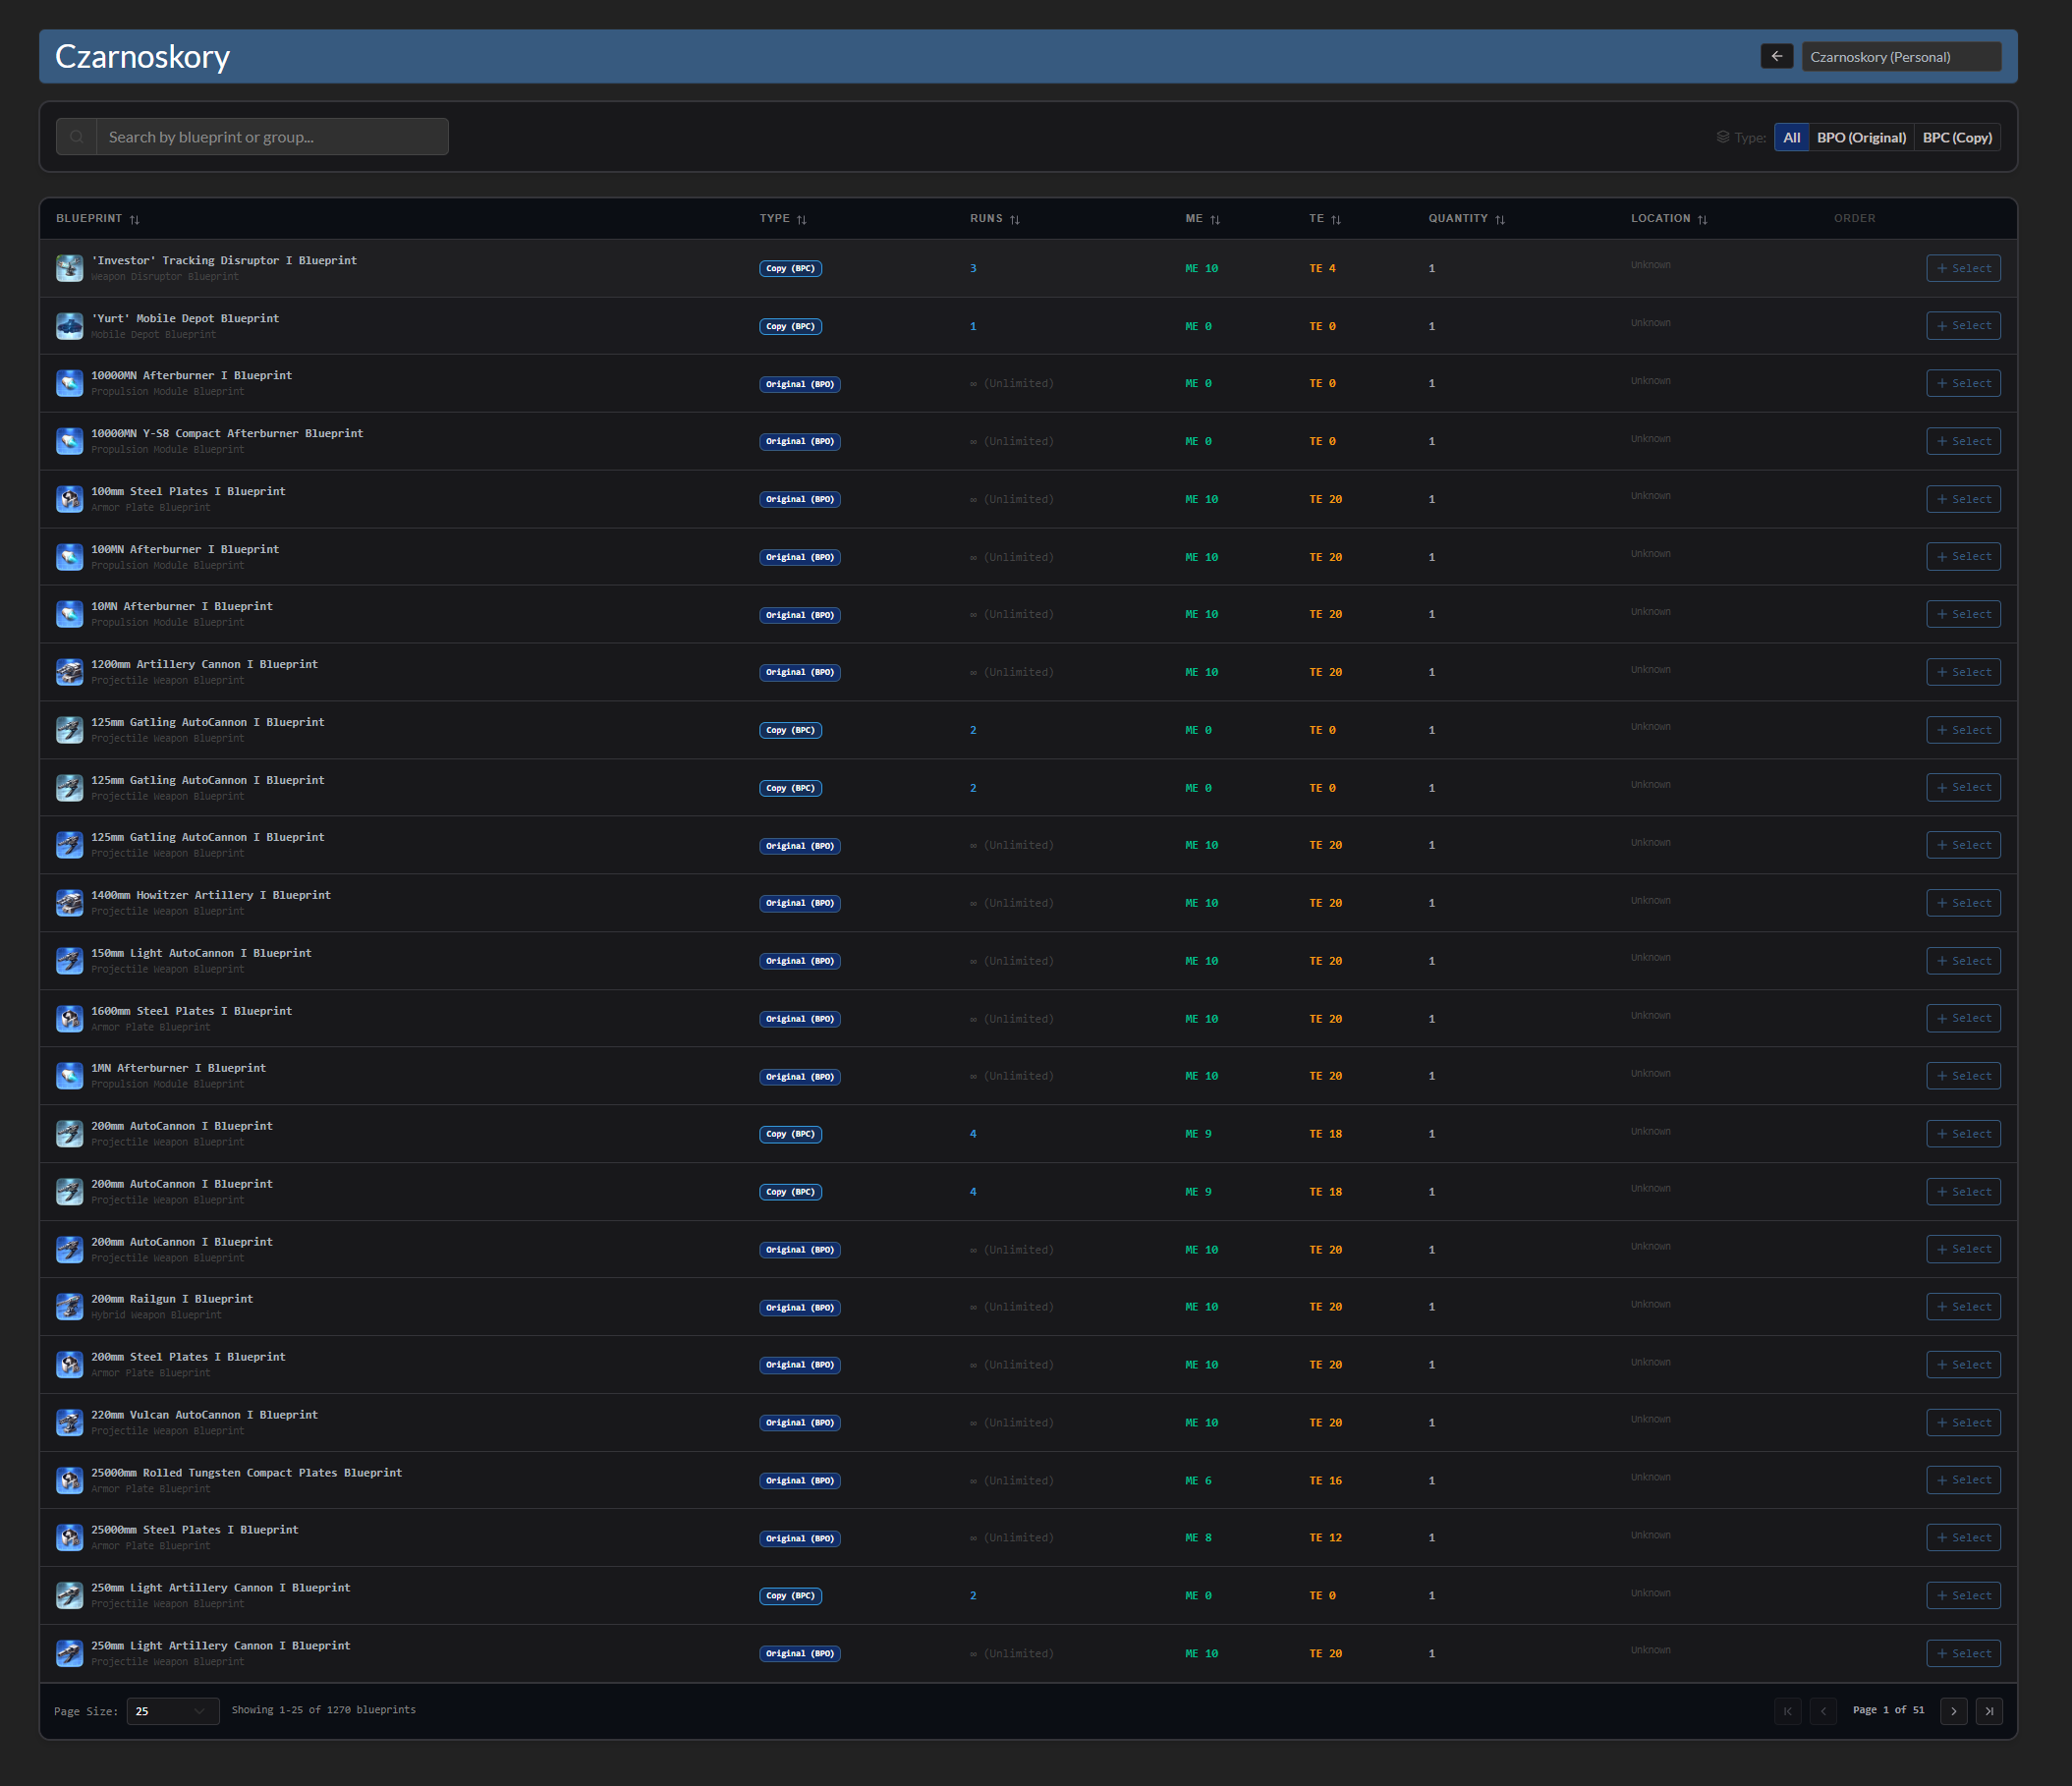Screen dimensions: 2072x1786
Task: Filter by BPO (Original) type
Action: 1861,138
